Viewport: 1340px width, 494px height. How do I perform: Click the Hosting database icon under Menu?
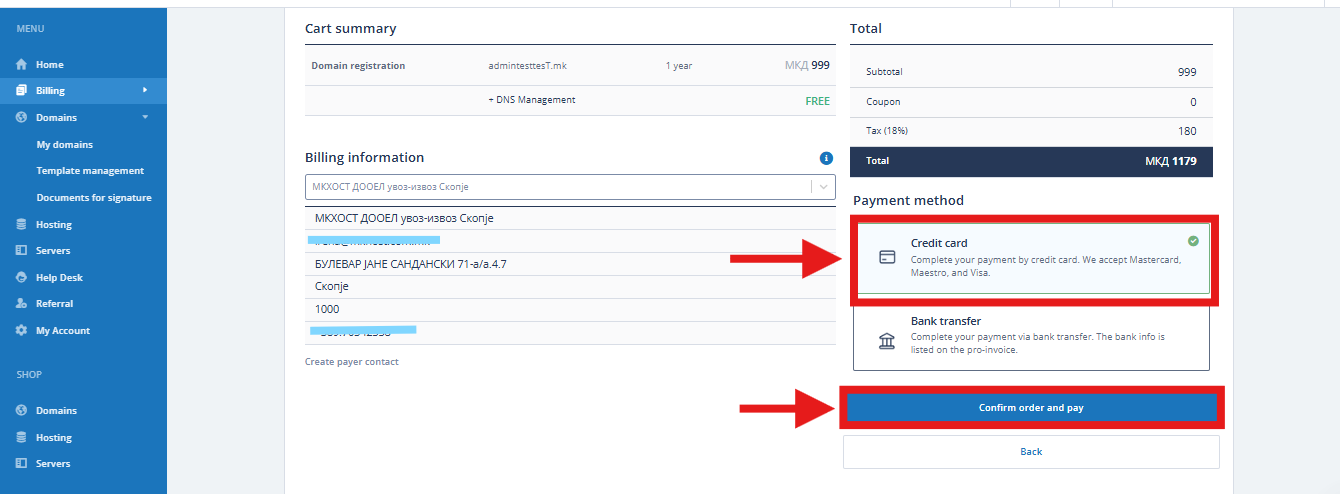click(x=21, y=224)
